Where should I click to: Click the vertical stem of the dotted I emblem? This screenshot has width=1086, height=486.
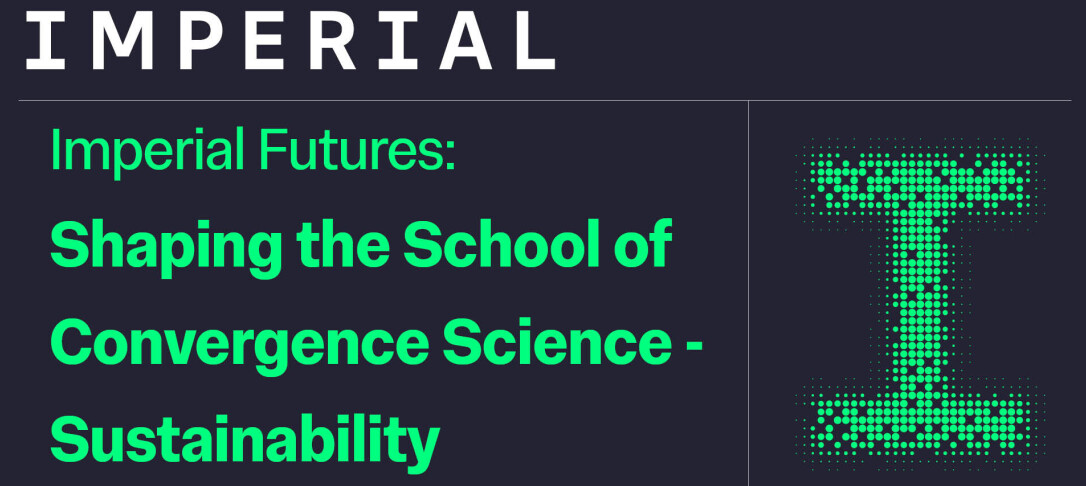click(920, 300)
